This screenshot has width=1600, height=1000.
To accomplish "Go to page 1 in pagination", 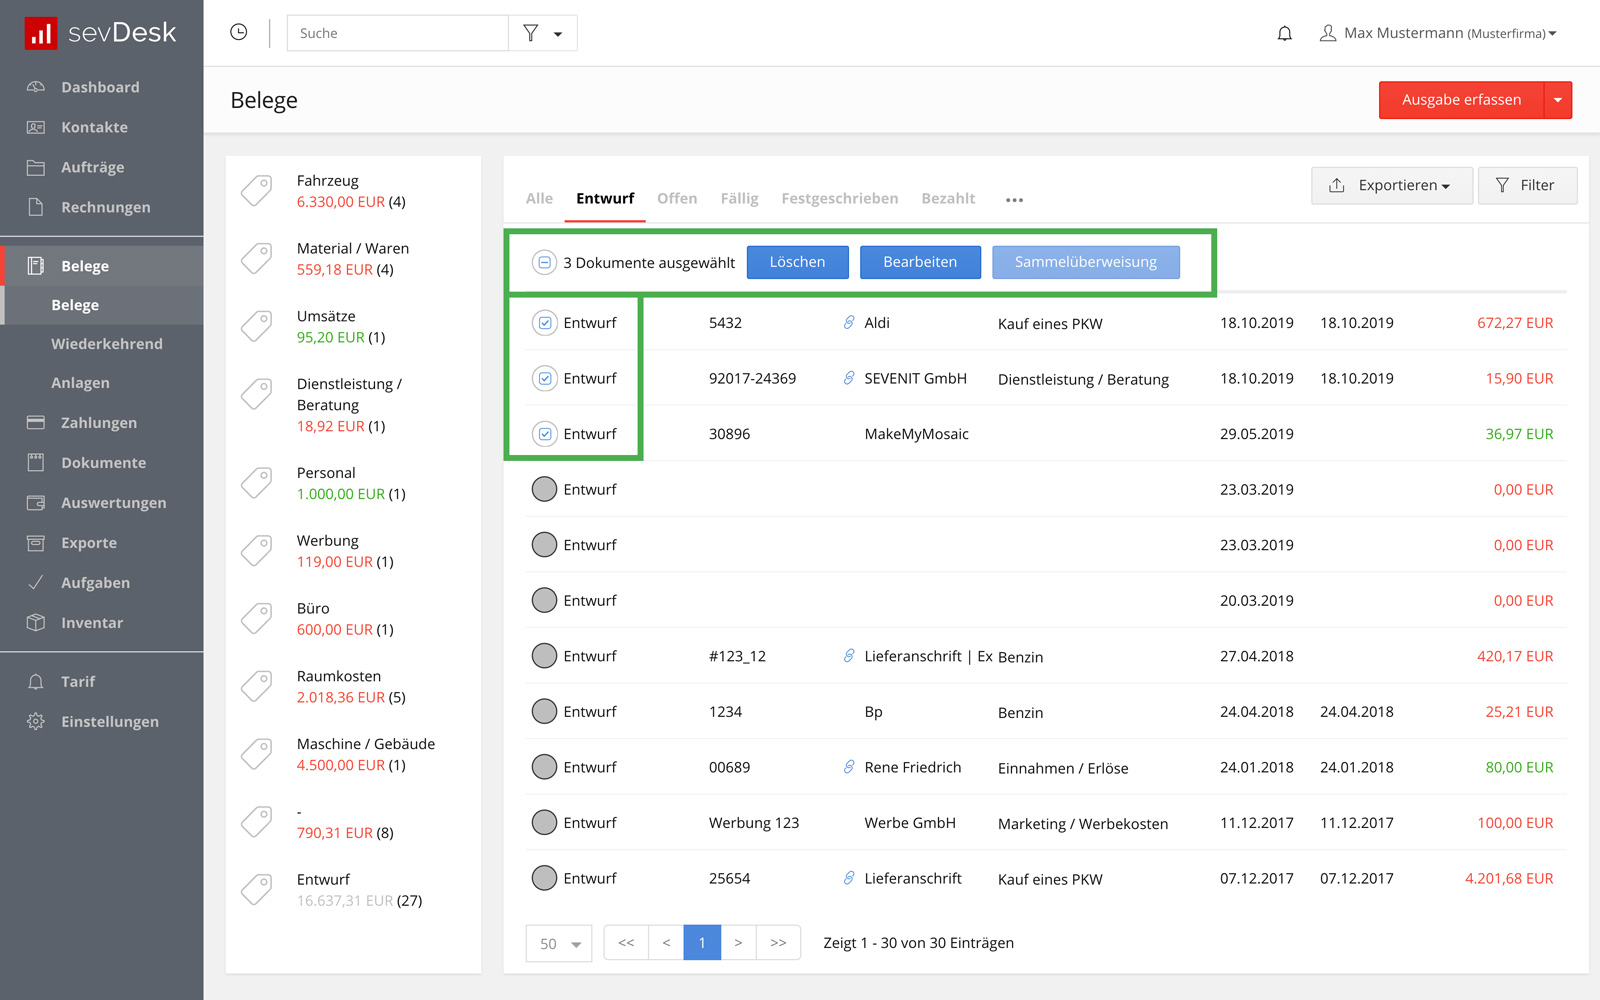I will click(702, 942).
